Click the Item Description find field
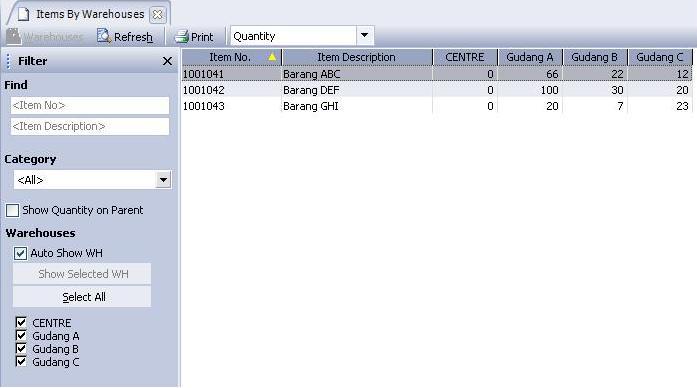This screenshot has height=388, width=697. 90,126
